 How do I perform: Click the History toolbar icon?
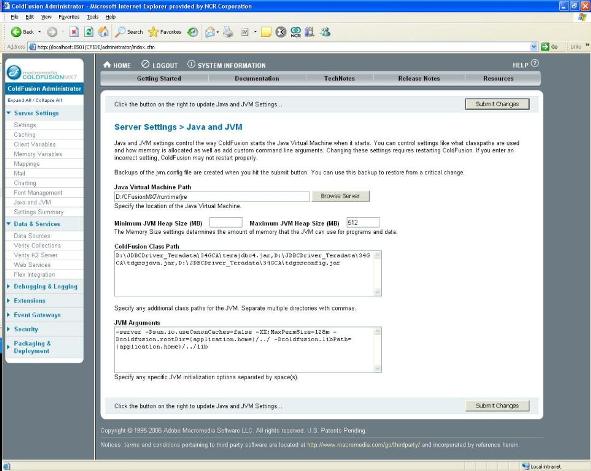tap(193, 32)
